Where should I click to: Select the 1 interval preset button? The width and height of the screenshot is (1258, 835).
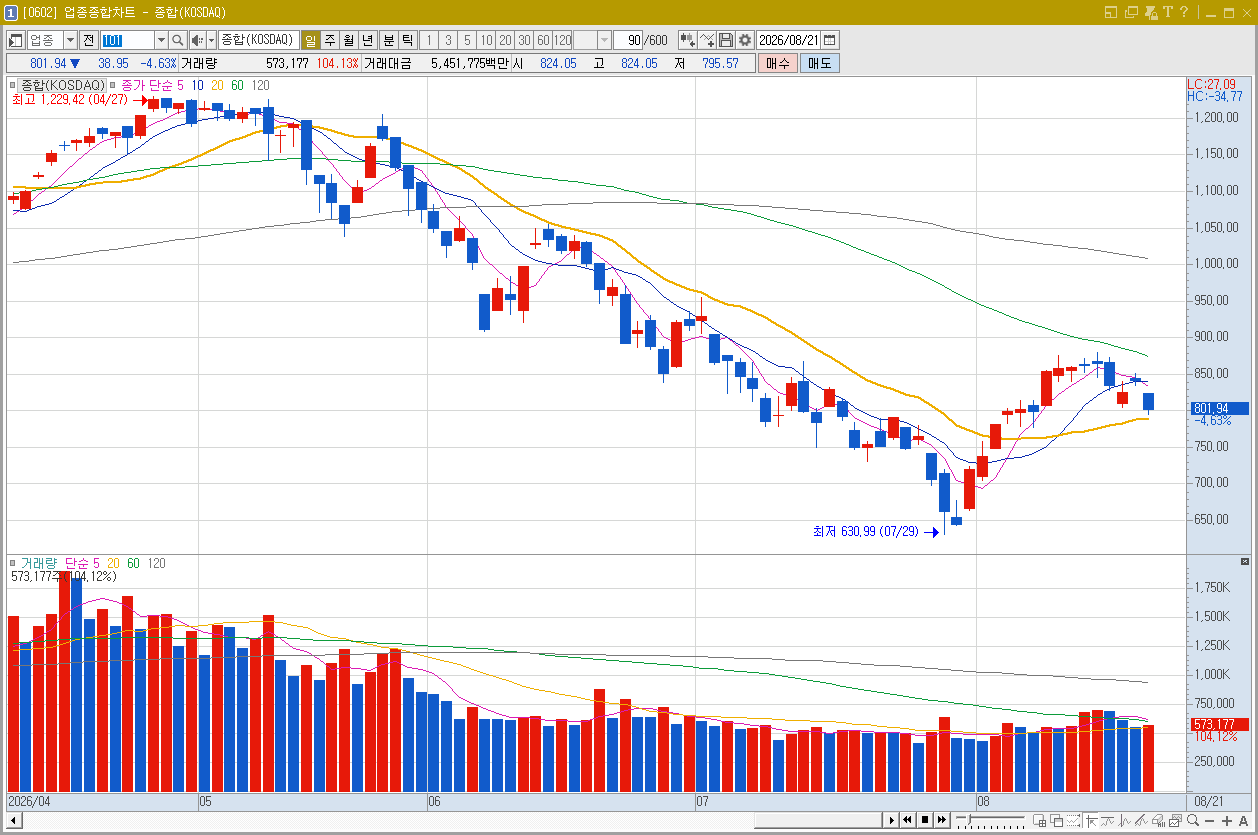pyautogui.click(x=429, y=40)
